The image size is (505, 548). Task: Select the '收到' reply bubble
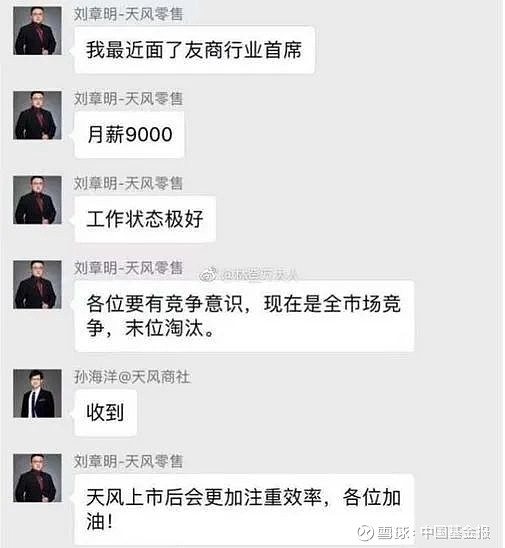106,413
